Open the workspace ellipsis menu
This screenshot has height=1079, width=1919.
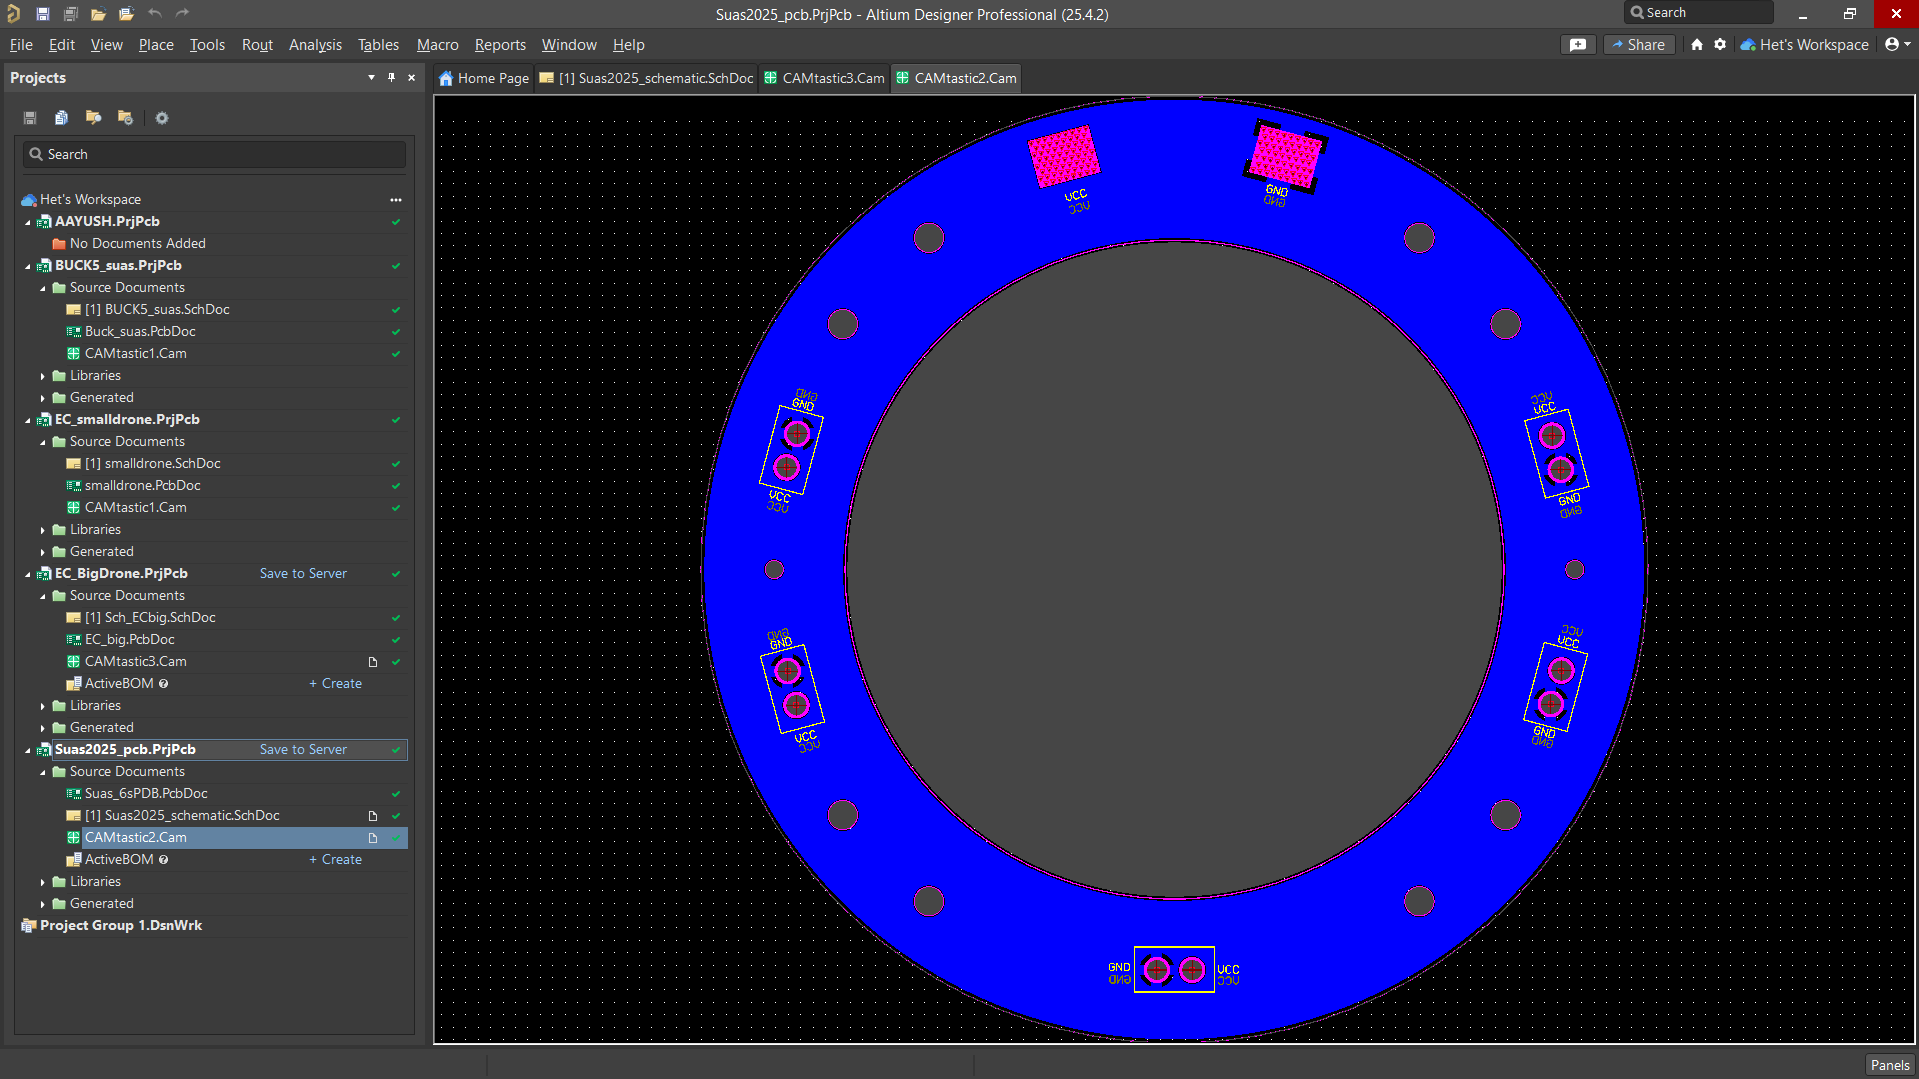[x=396, y=199]
